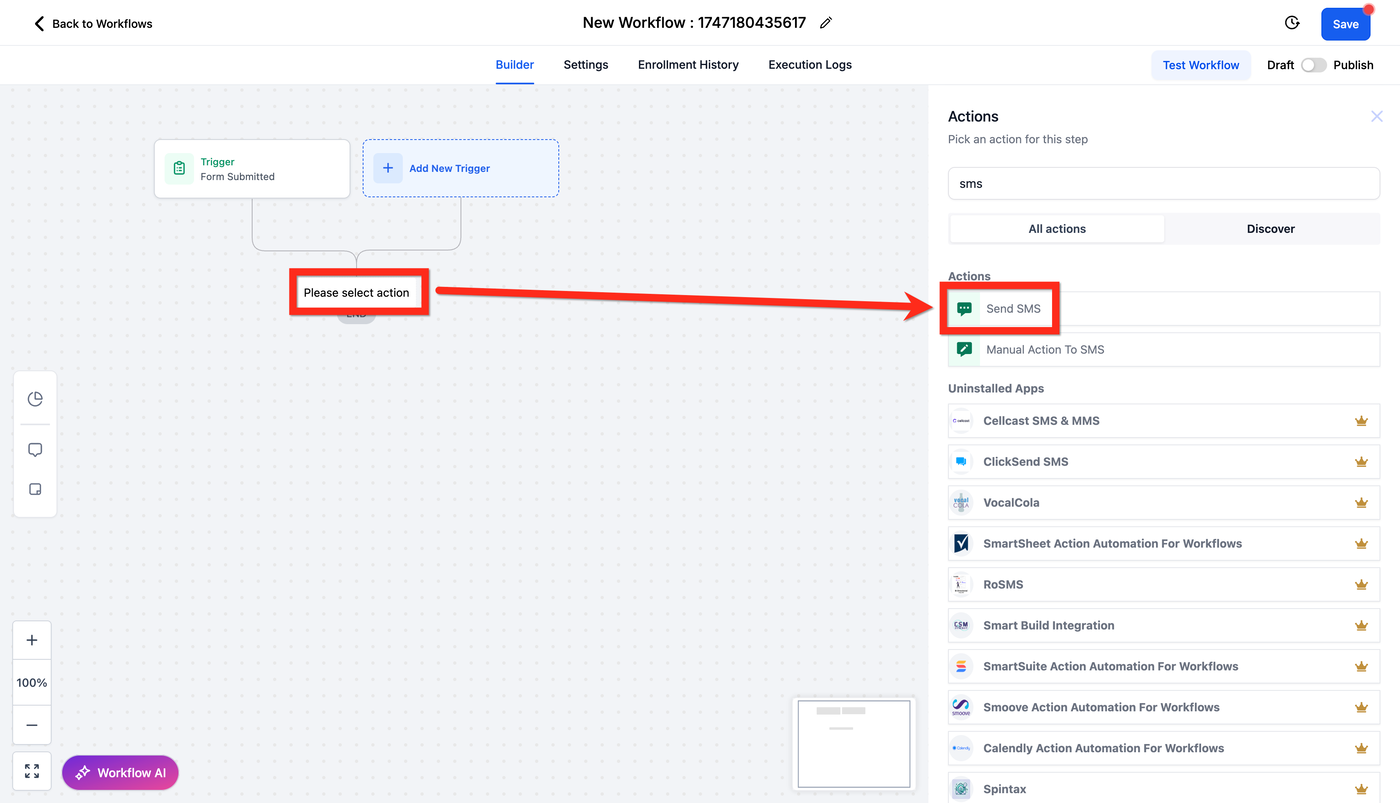The width and height of the screenshot is (1400, 803).
Task: Click the Save button
Action: (1345, 24)
